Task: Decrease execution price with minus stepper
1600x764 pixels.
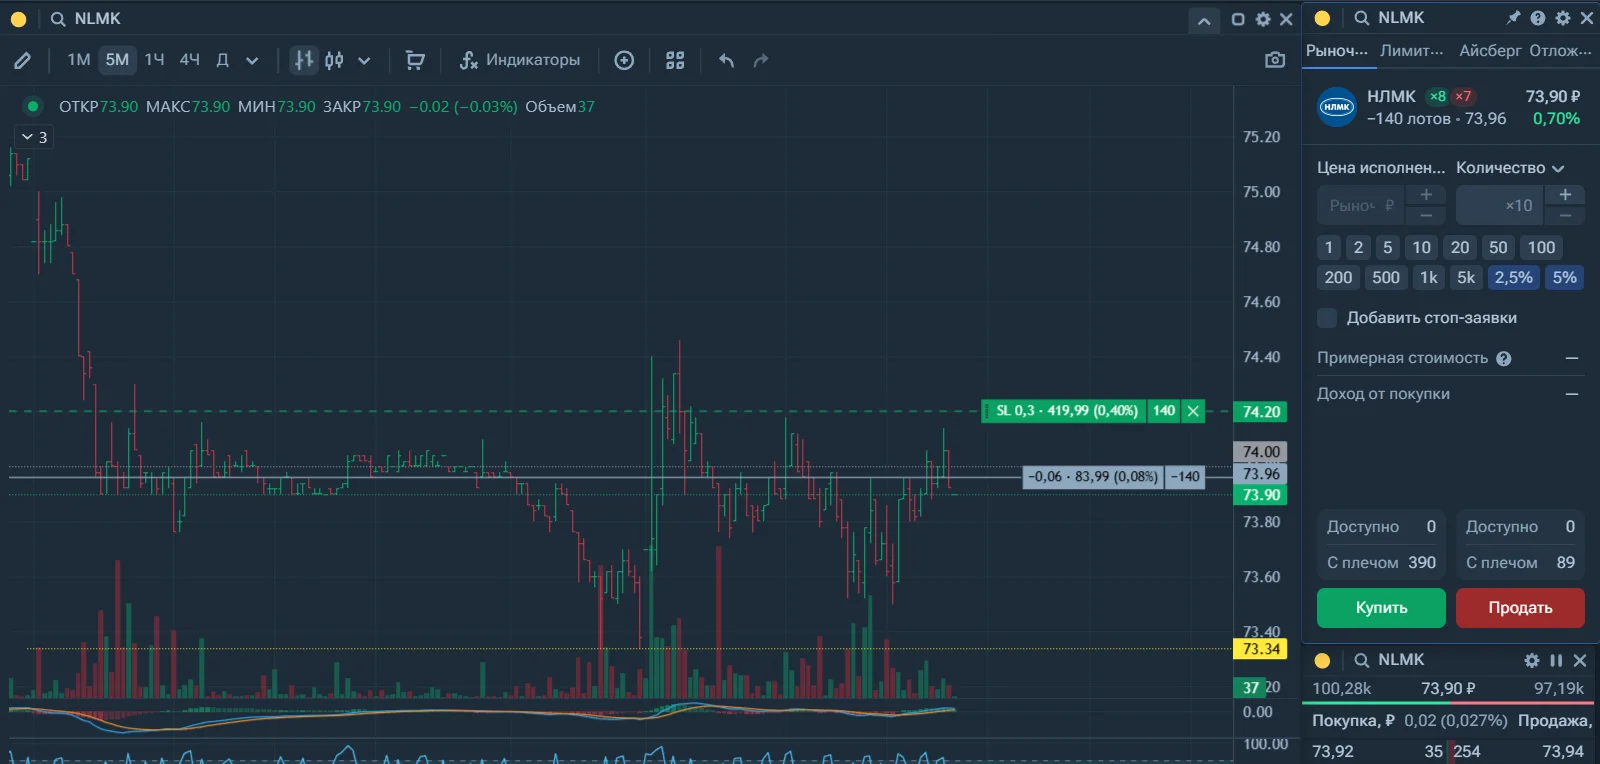Action: [x=1426, y=216]
